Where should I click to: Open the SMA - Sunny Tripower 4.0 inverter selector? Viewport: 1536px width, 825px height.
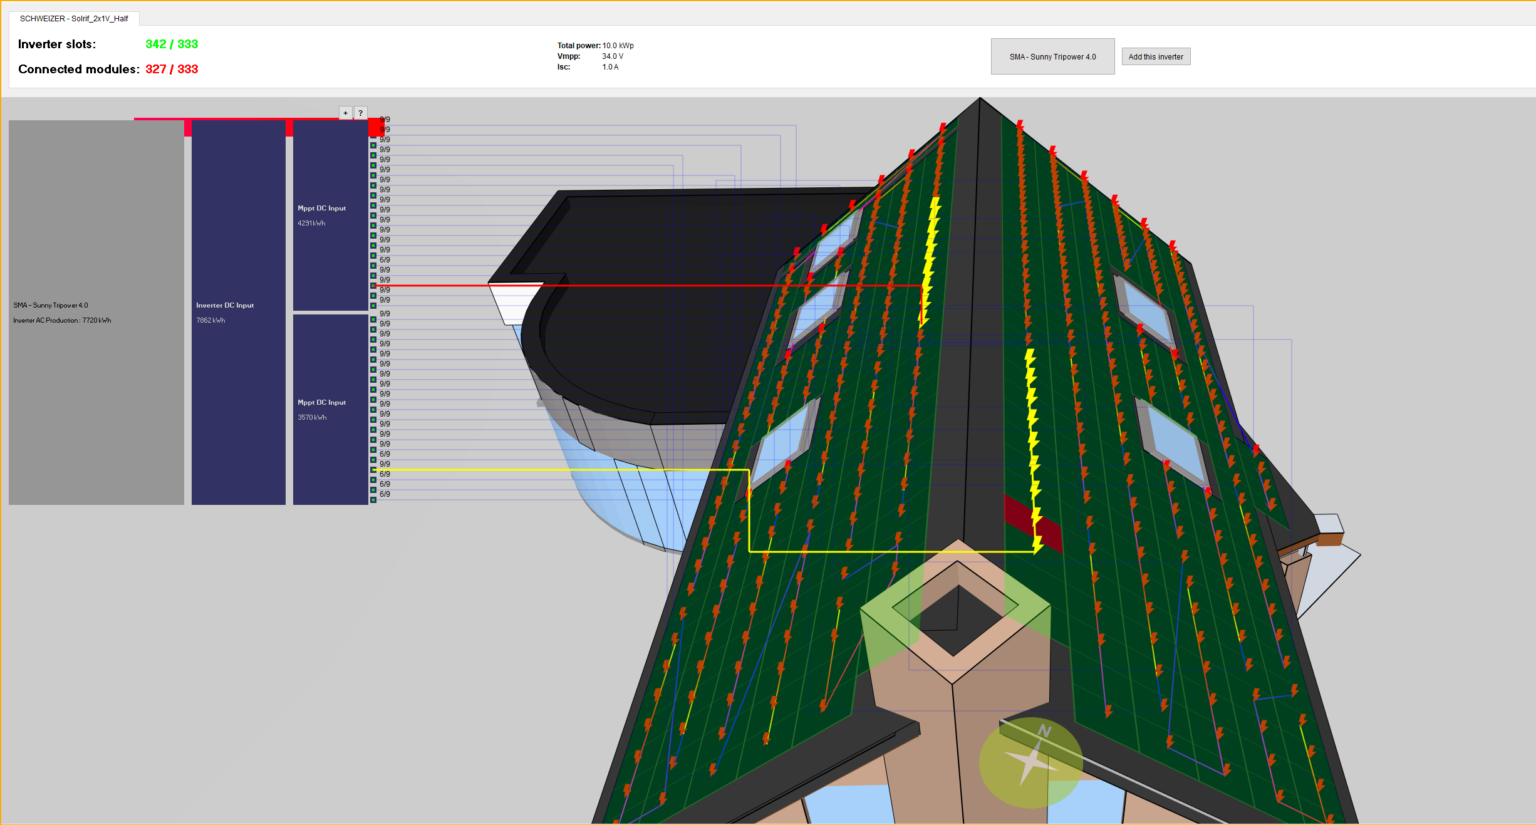click(1052, 57)
